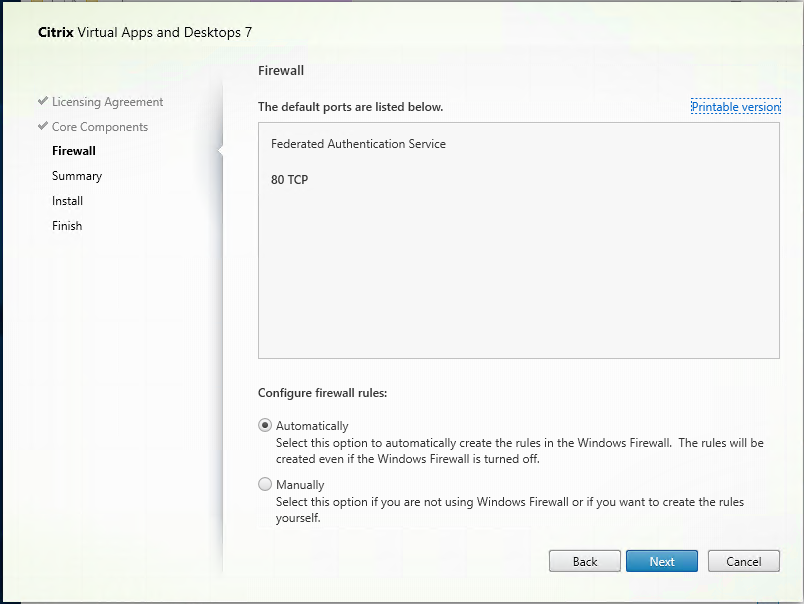Select Install step in sidebar

(x=67, y=201)
